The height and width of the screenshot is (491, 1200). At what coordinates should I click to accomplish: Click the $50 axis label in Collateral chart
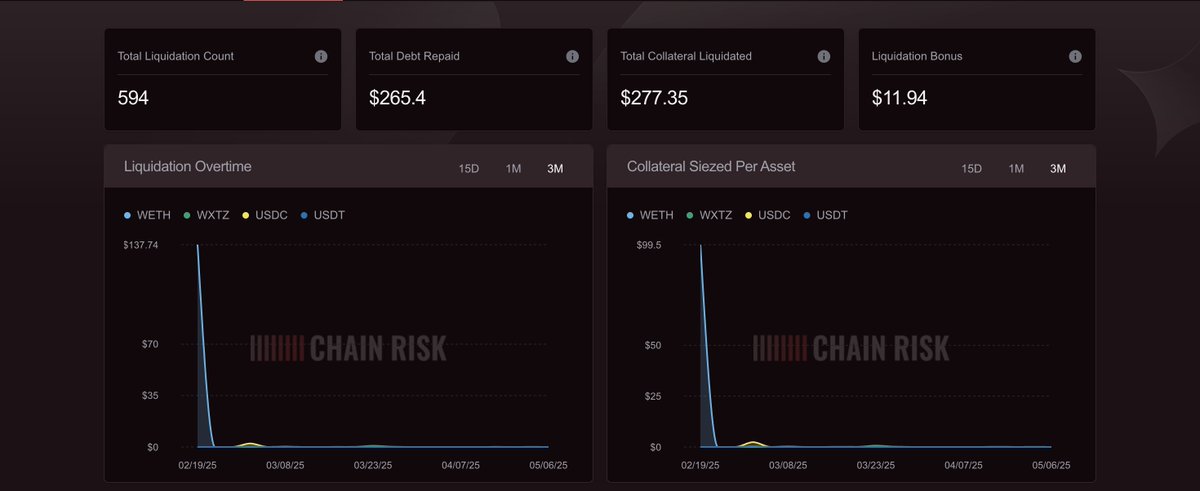click(654, 346)
